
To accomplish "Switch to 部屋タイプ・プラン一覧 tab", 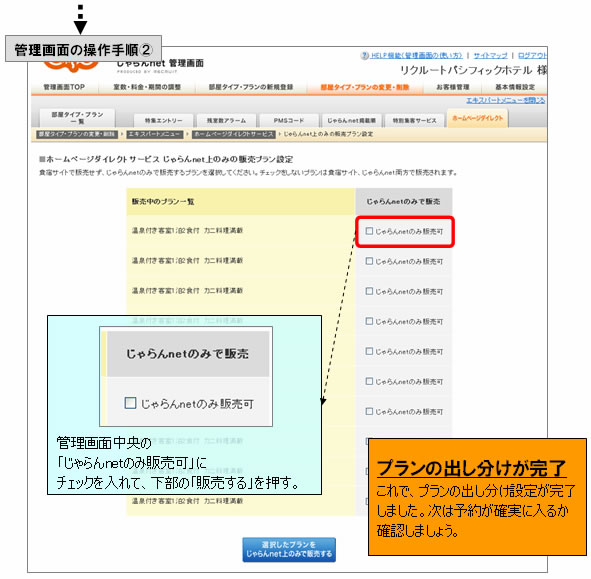I will coord(77,118).
